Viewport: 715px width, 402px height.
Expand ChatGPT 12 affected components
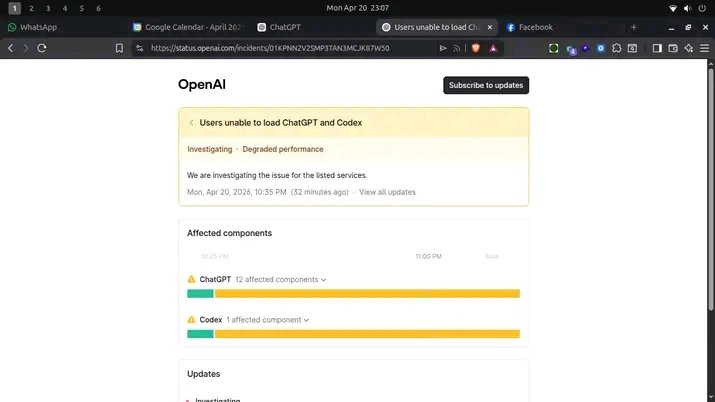[x=281, y=279]
